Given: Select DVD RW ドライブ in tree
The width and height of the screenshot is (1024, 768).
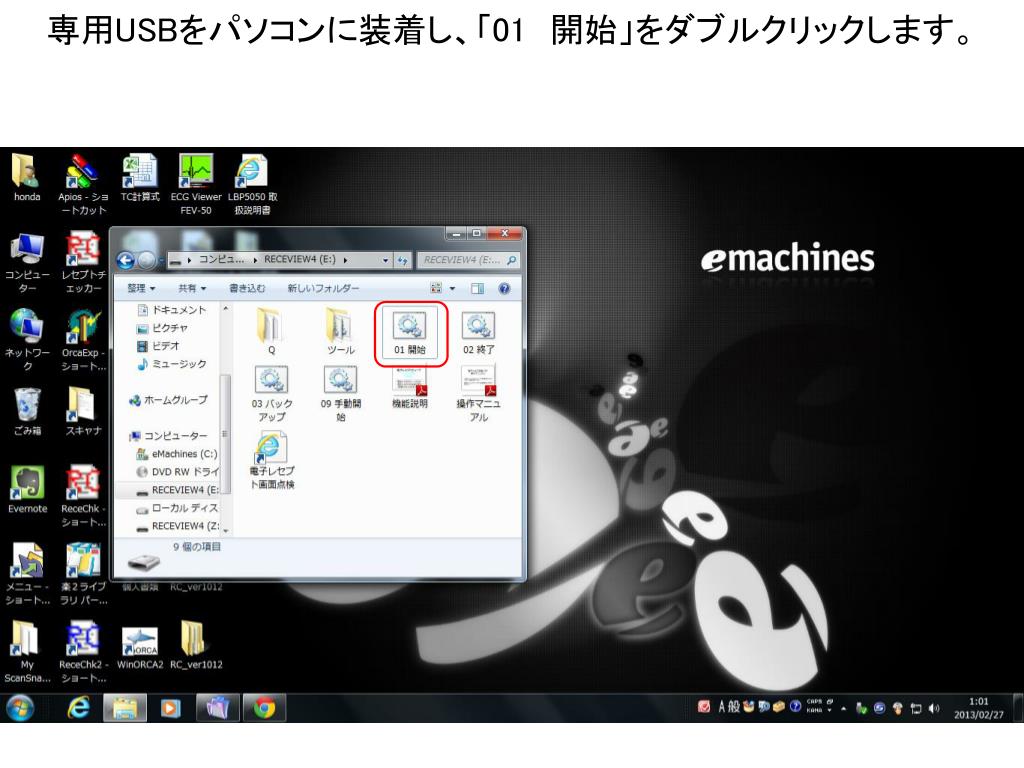Looking at the screenshot, I should (x=177, y=472).
